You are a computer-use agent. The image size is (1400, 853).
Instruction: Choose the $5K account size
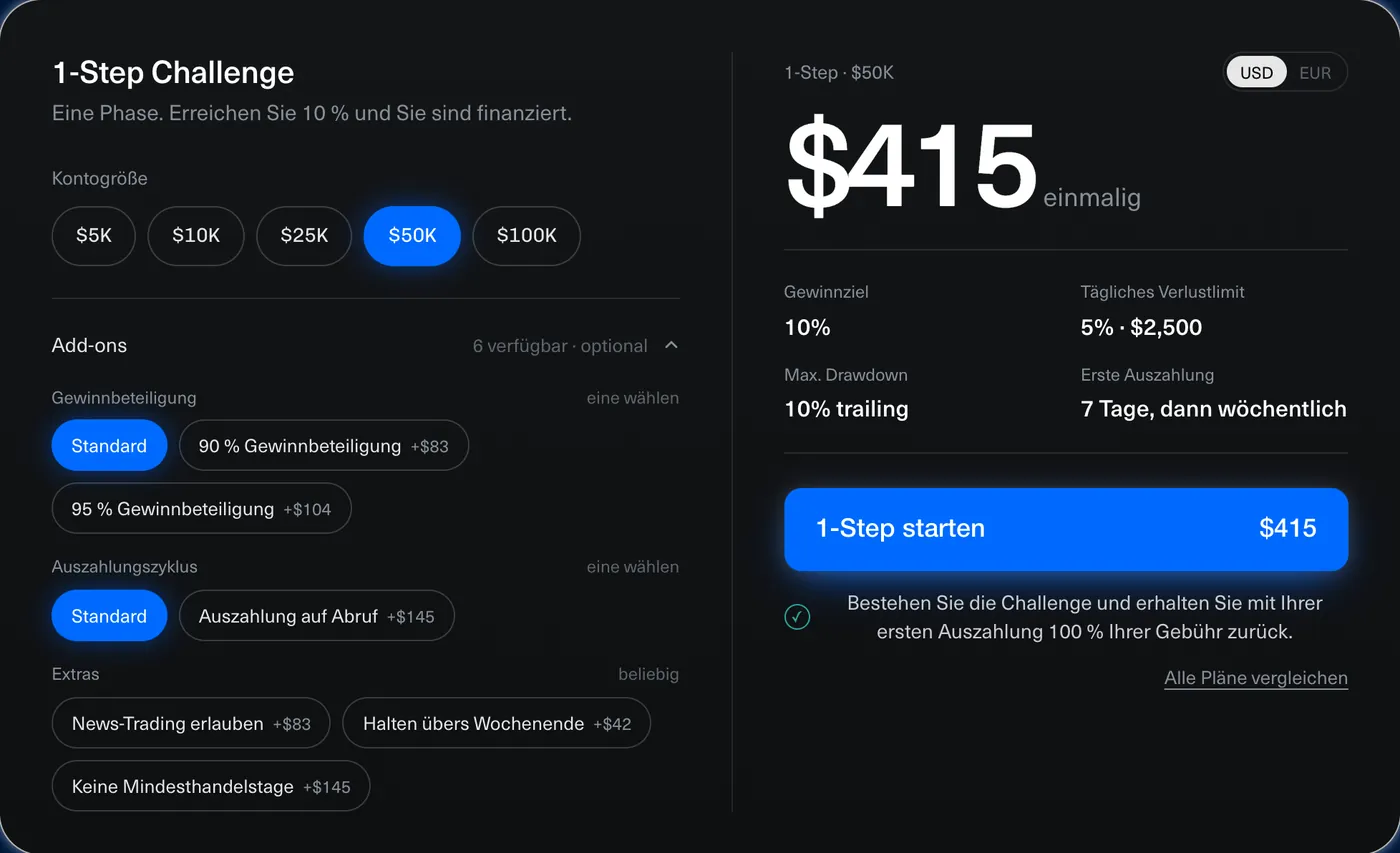pyautogui.click(x=94, y=236)
